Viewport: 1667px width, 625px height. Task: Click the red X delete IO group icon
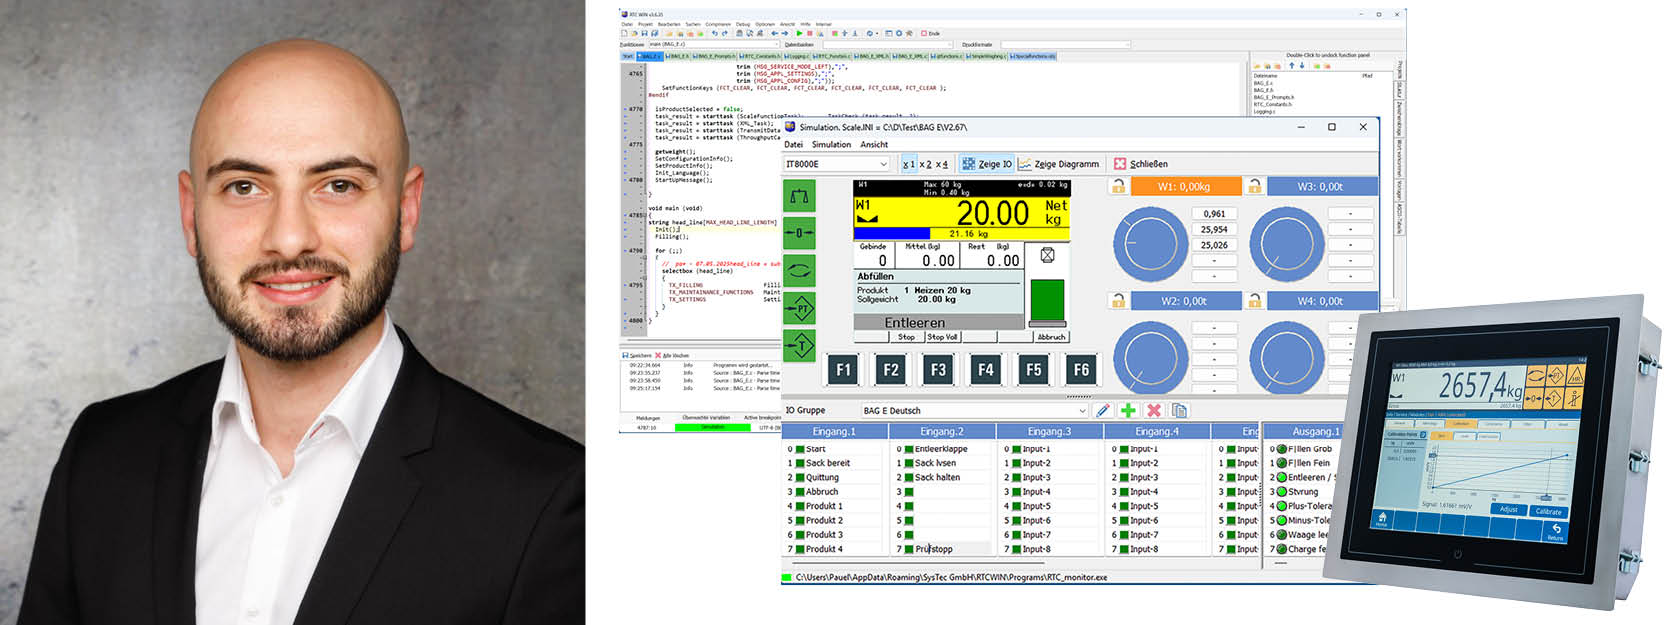pyautogui.click(x=1154, y=410)
